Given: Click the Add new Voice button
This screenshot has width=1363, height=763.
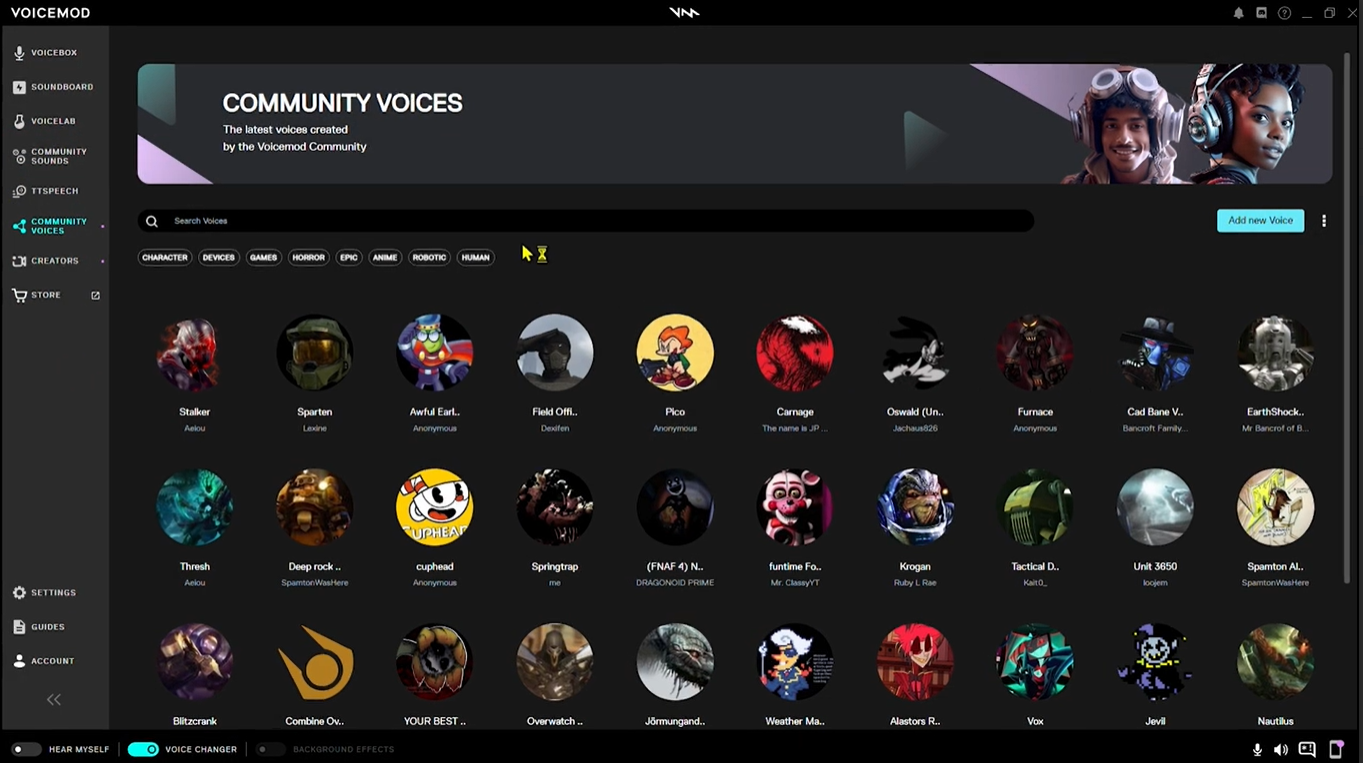Looking at the screenshot, I should click(x=1260, y=221).
